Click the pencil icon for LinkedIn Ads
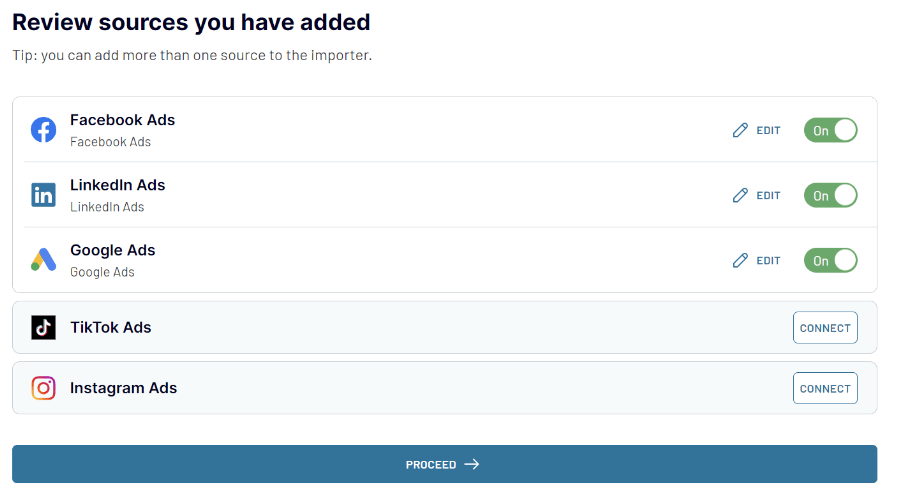This screenshot has width=897, height=500. click(740, 196)
